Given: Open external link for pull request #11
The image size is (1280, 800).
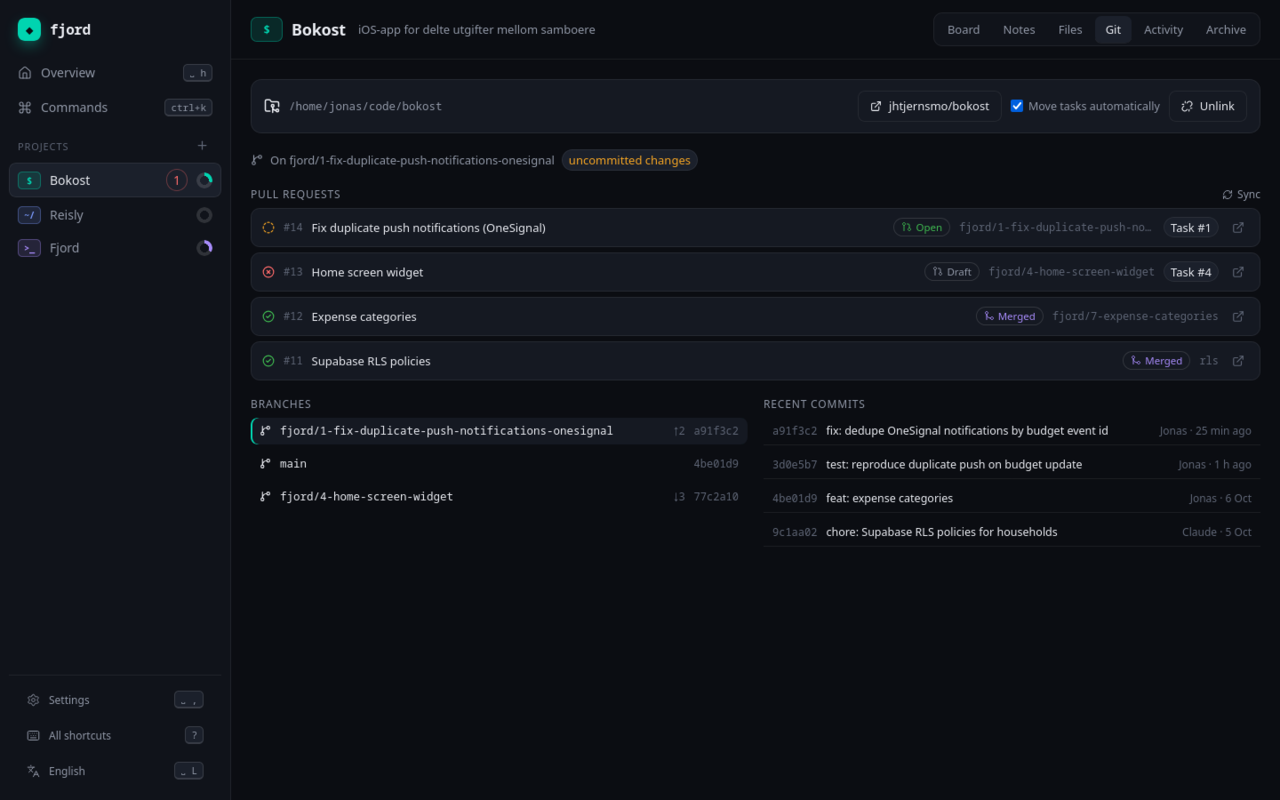Looking at the screenshot, I should [1238, 361].
